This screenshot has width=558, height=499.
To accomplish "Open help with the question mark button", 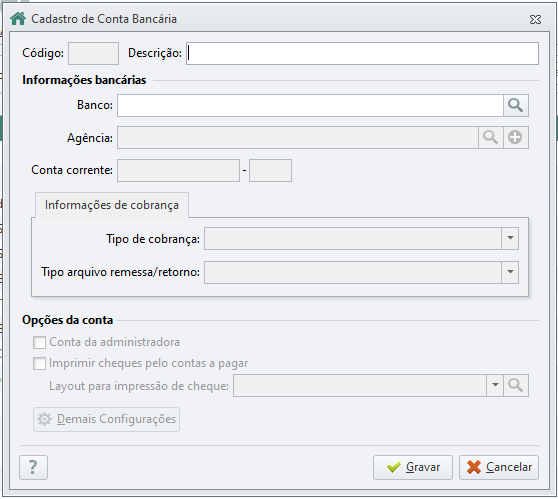I will (33, 467).
